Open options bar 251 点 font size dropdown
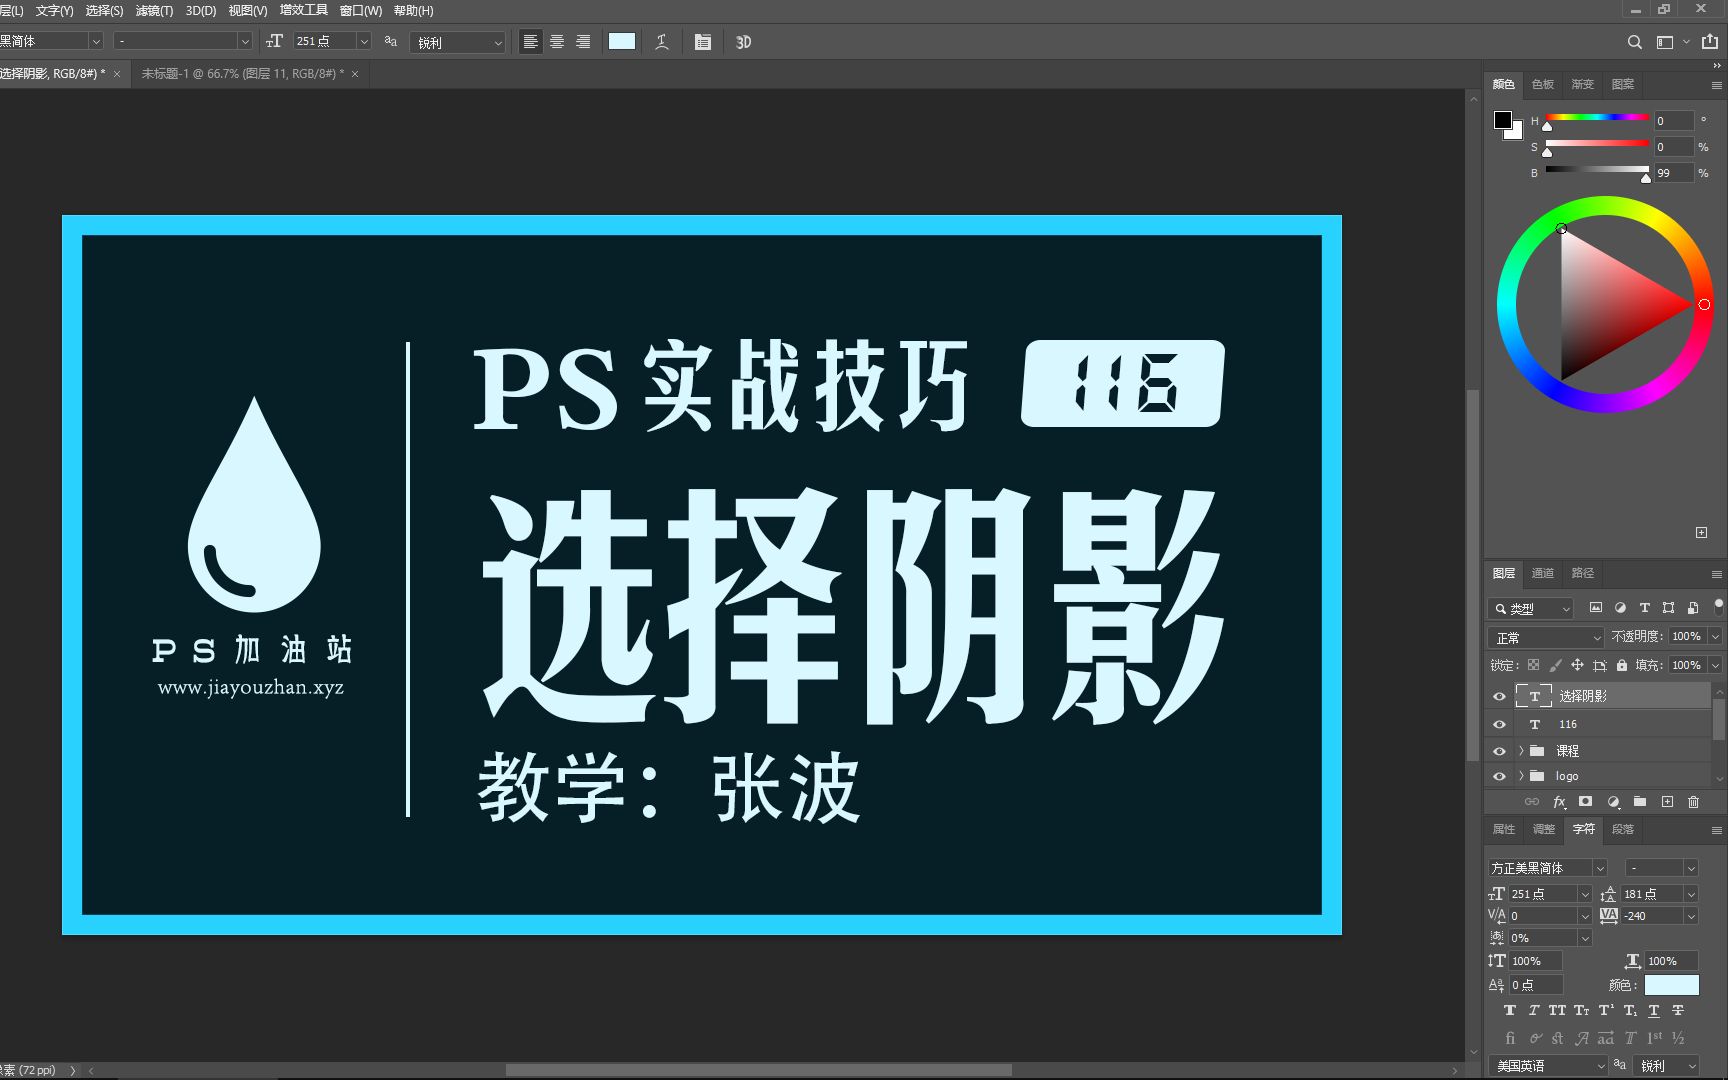 pos(363,41)
